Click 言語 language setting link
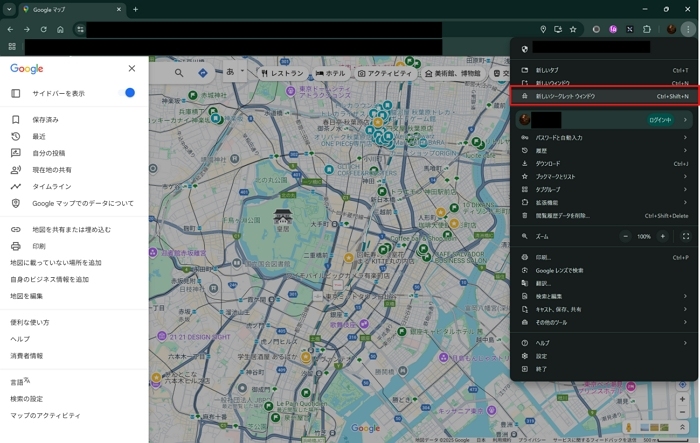The width and height of the screenshot is (700, 443). point(19,382)
